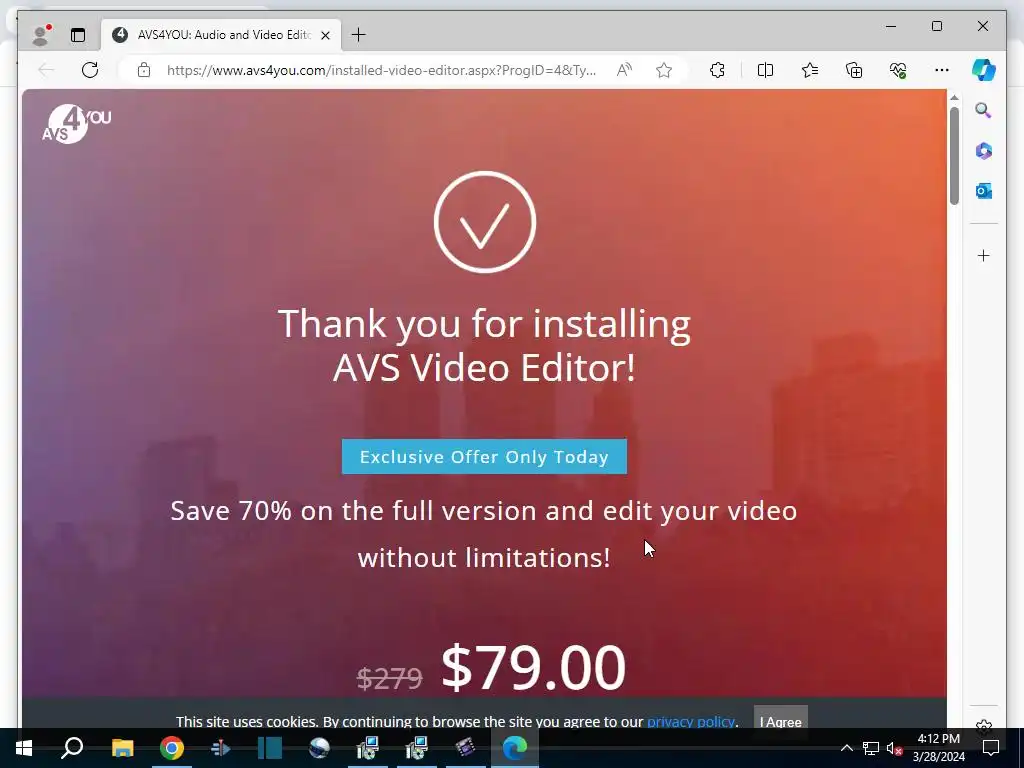Open the tab actions menu icon
The width and height of the screenshot is (1024, 768).
[x=78, y=35]
